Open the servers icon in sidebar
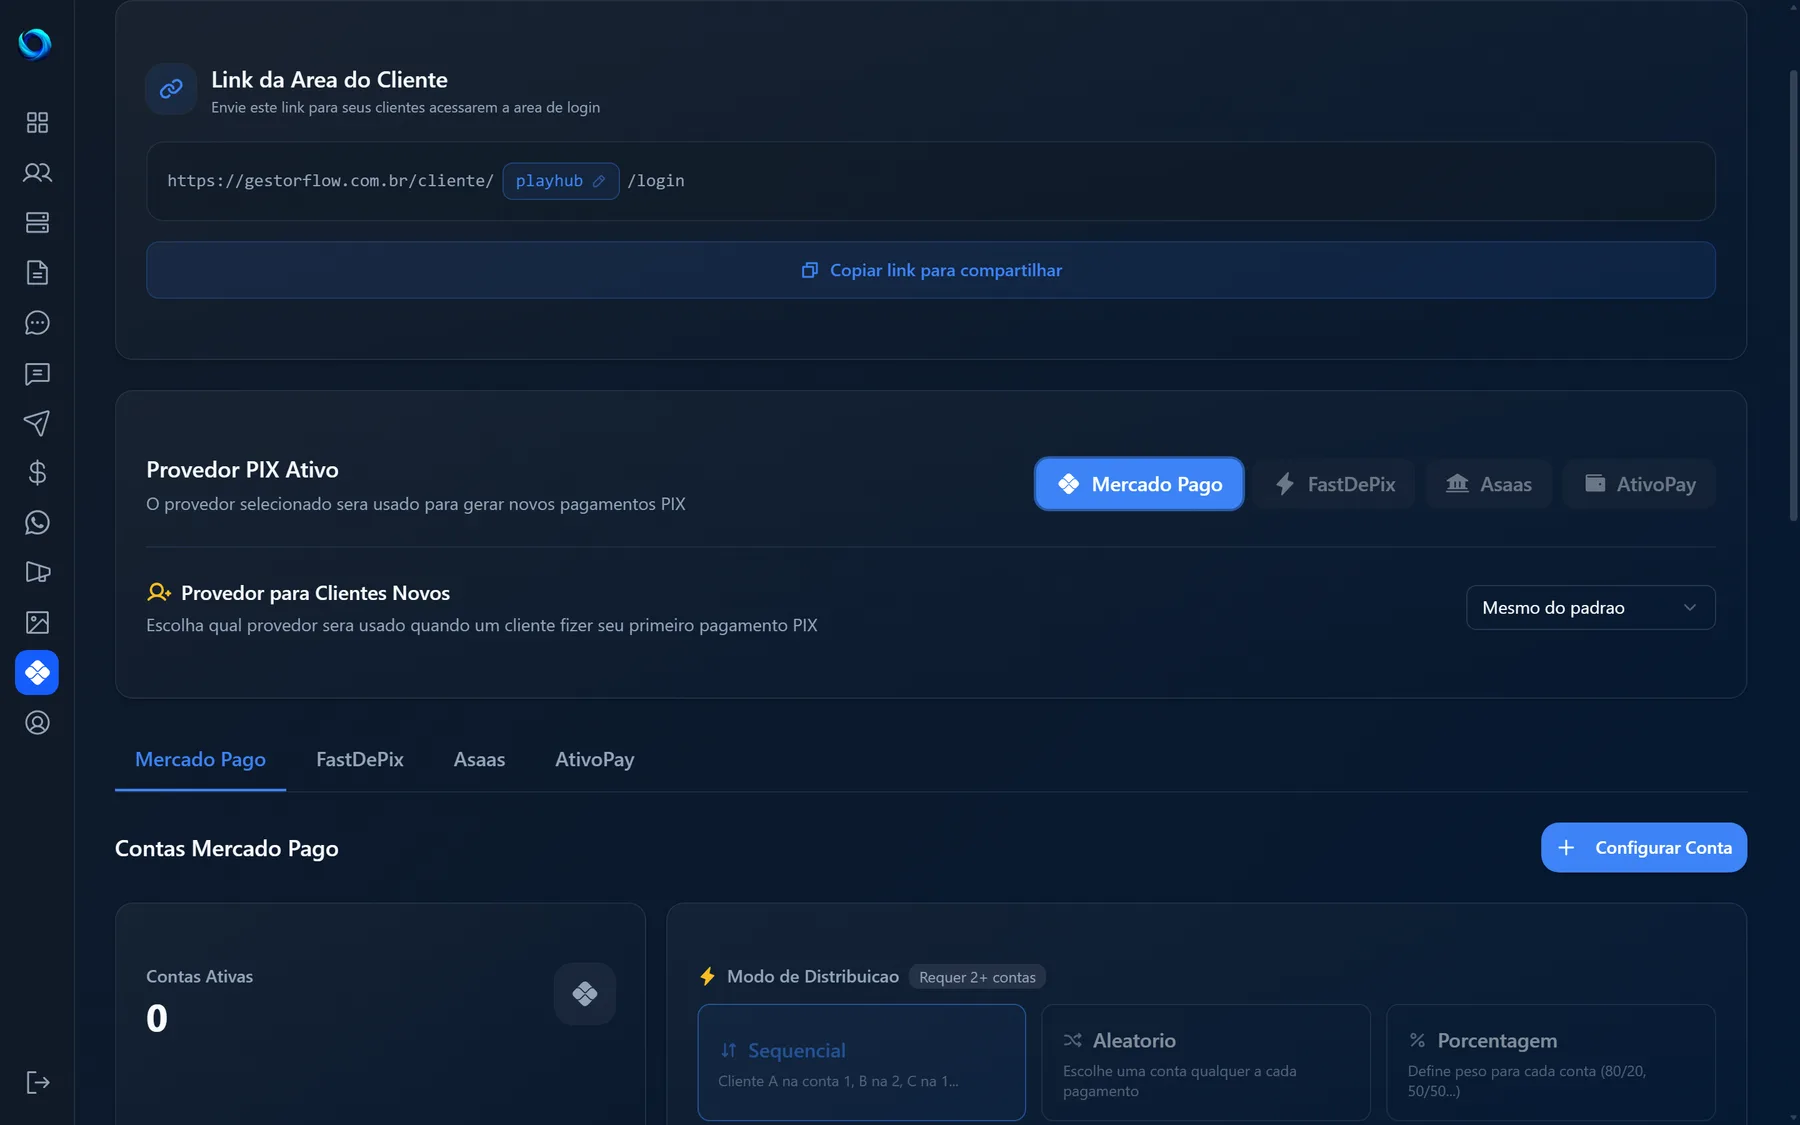 37,222
